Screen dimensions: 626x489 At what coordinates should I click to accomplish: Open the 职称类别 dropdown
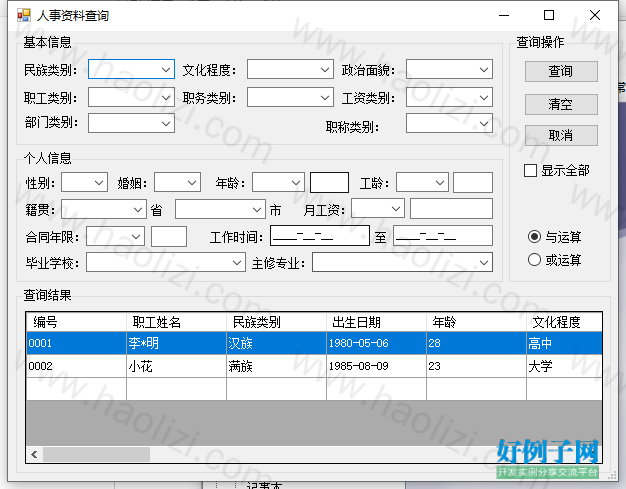point(449,123)
